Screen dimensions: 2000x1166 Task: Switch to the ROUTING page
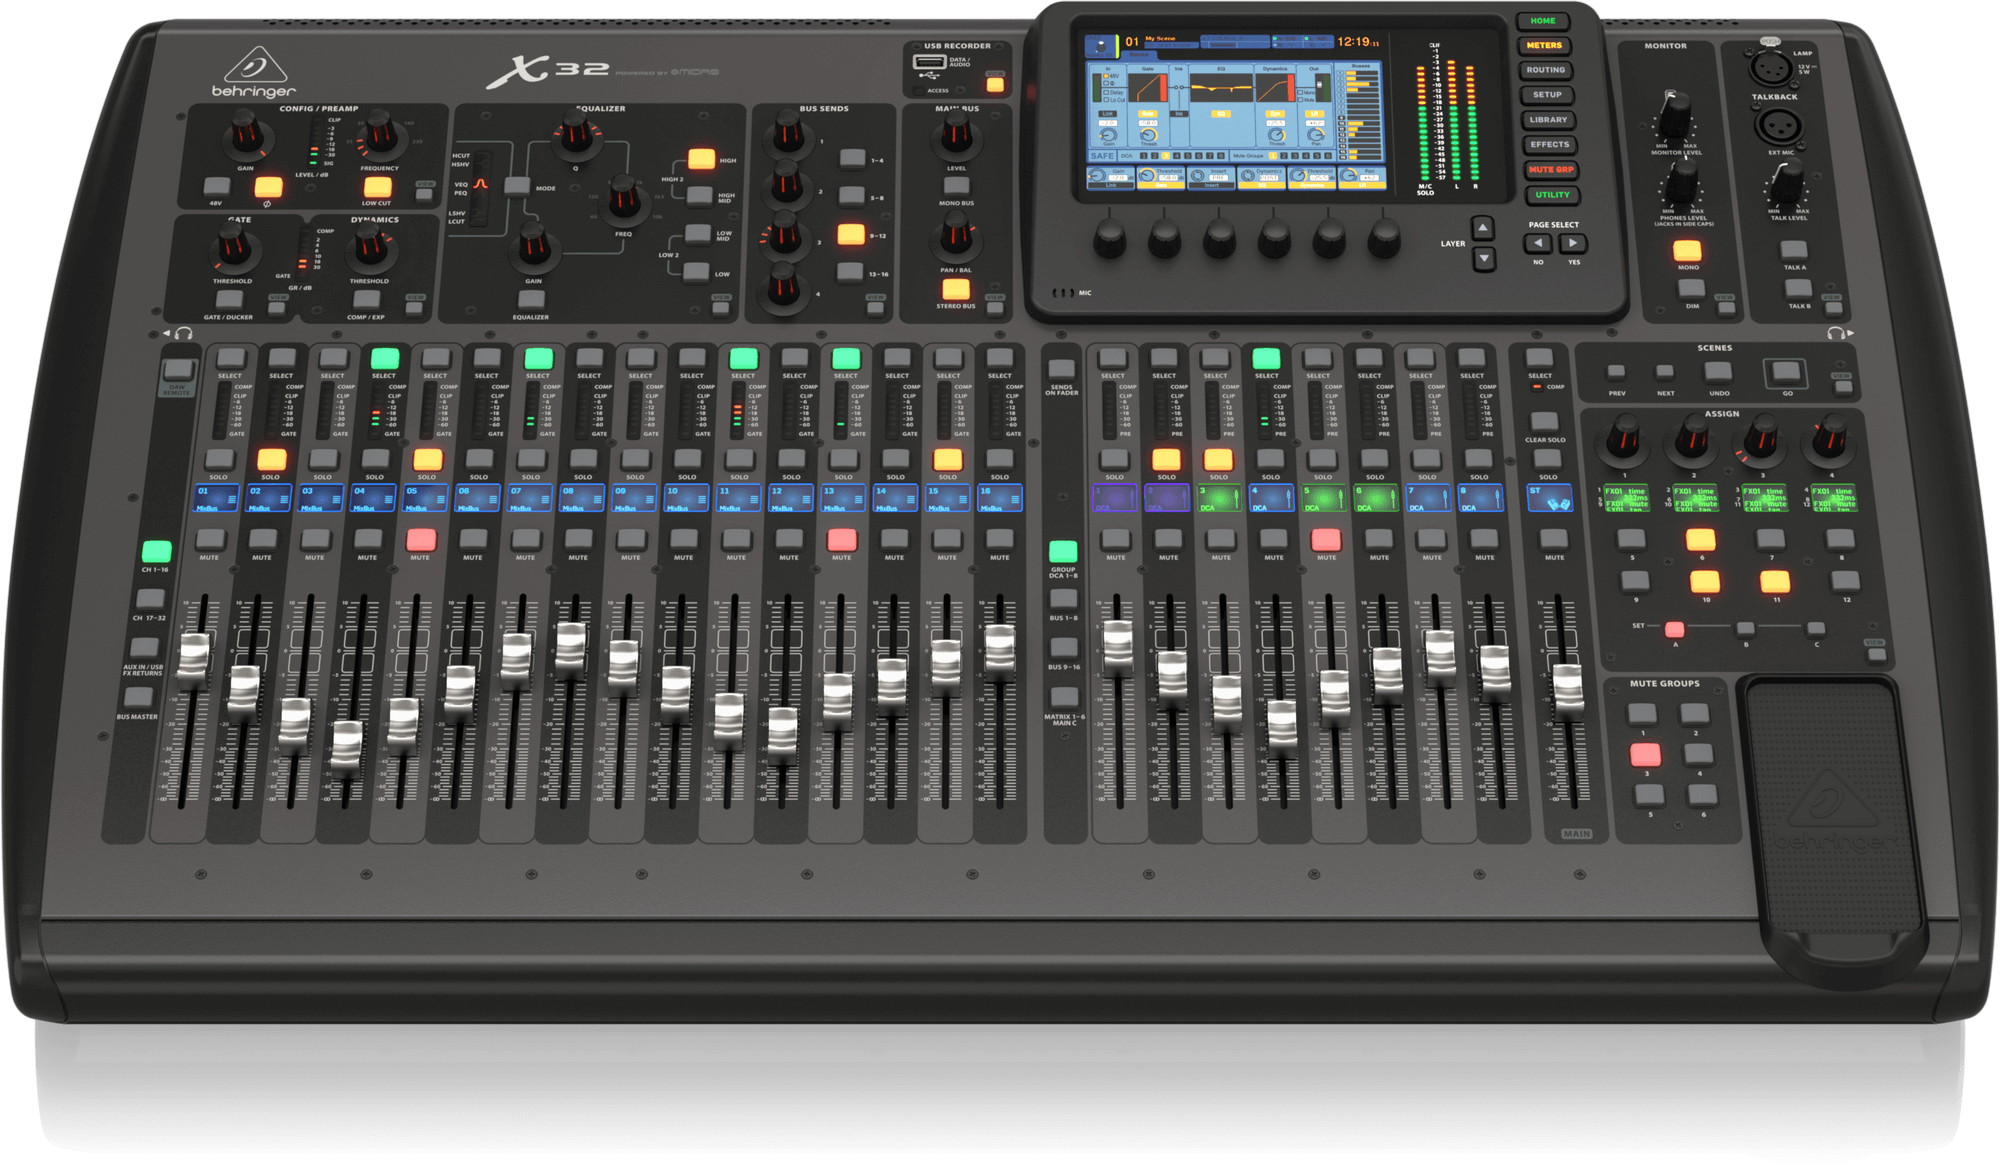(x=1546, y=69)
